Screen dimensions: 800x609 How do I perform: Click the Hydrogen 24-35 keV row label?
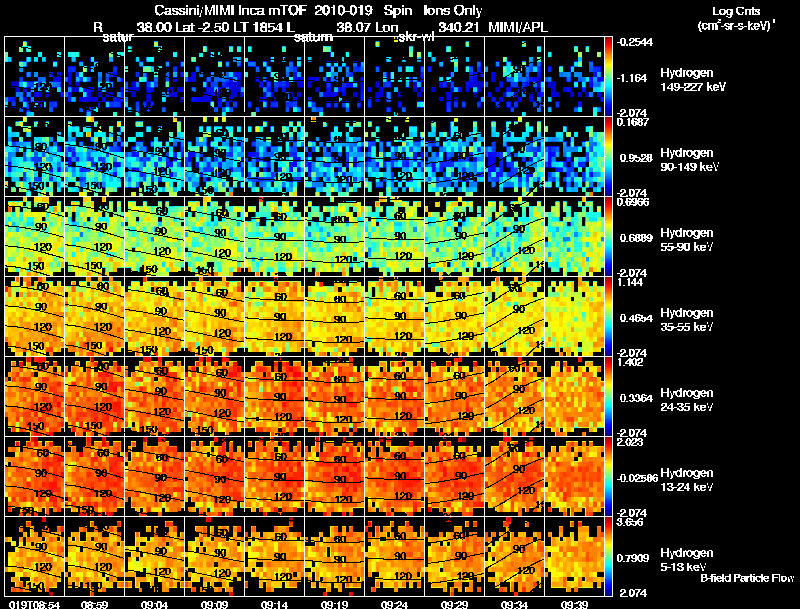pyautogui.click(x=687, y=400)
